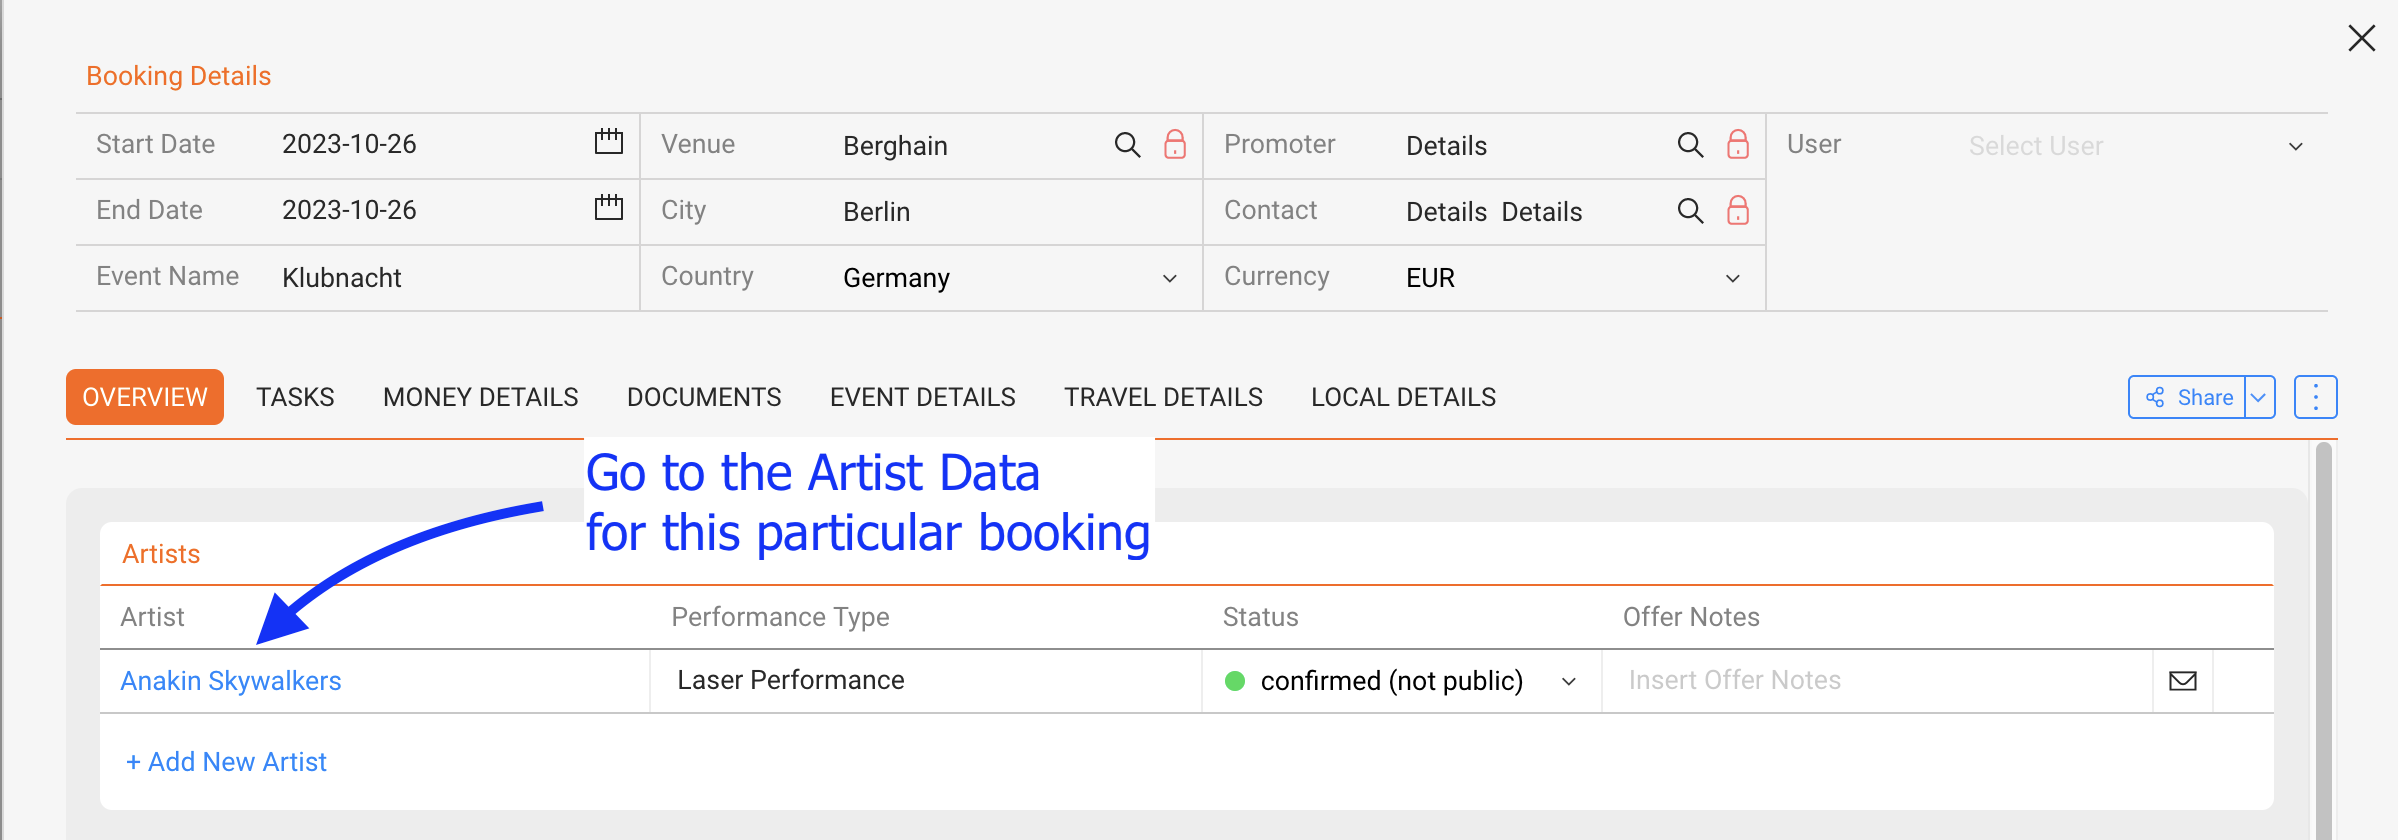View the Local Details tab
2398x840 pixels.
[x=1403, y=397]
